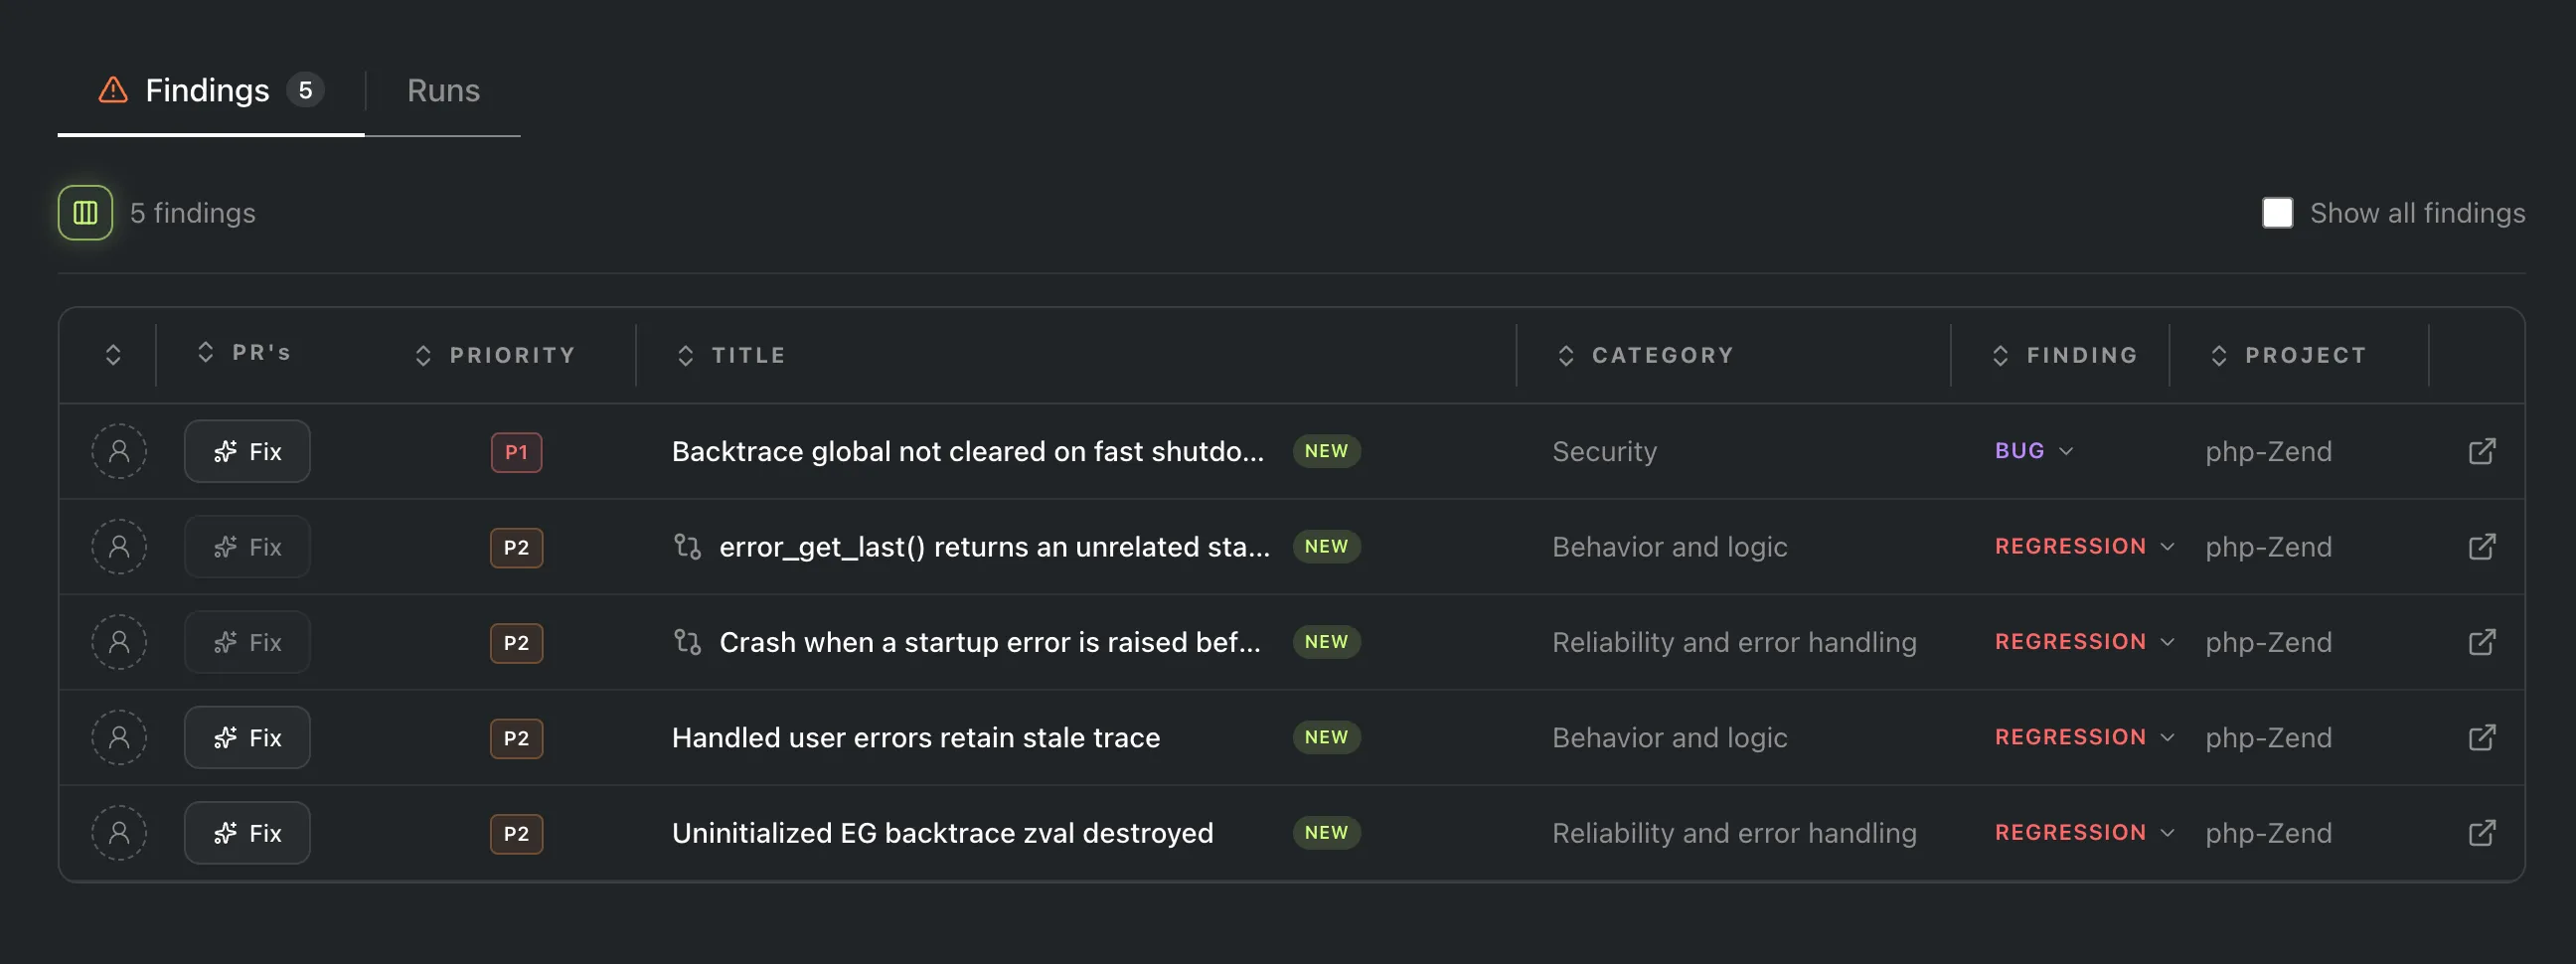Sort table by Finding column
This screenshot has width=2576, height=964.
2064,355
